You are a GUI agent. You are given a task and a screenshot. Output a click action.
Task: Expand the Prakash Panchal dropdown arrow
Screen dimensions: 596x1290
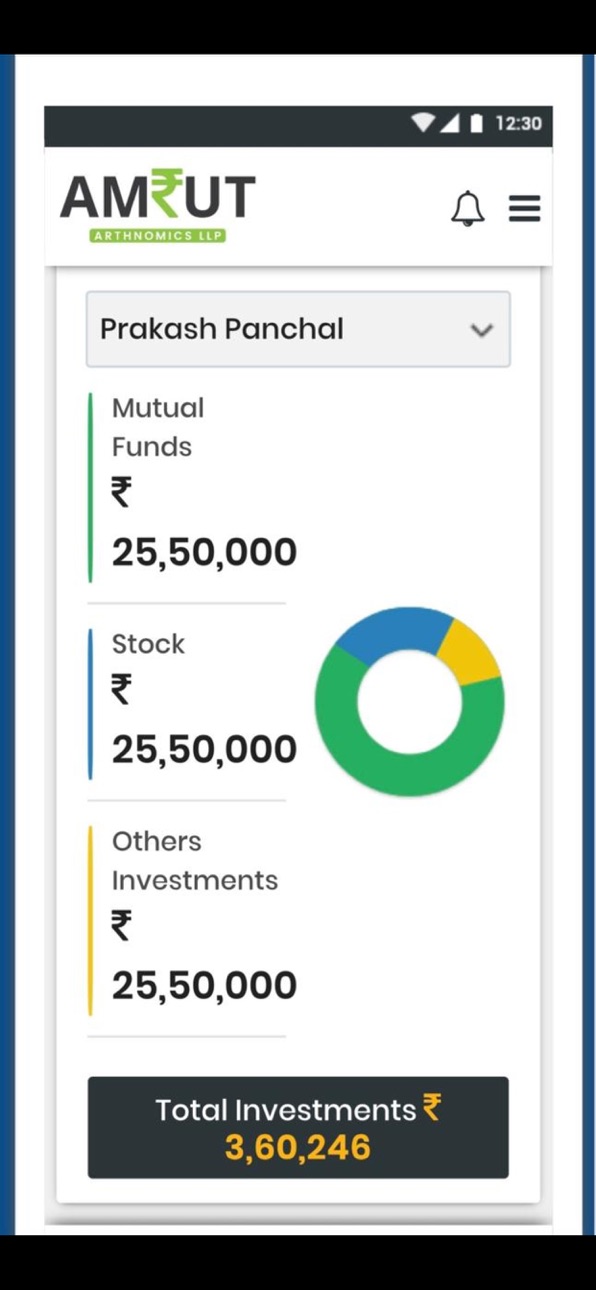(482, 330)
